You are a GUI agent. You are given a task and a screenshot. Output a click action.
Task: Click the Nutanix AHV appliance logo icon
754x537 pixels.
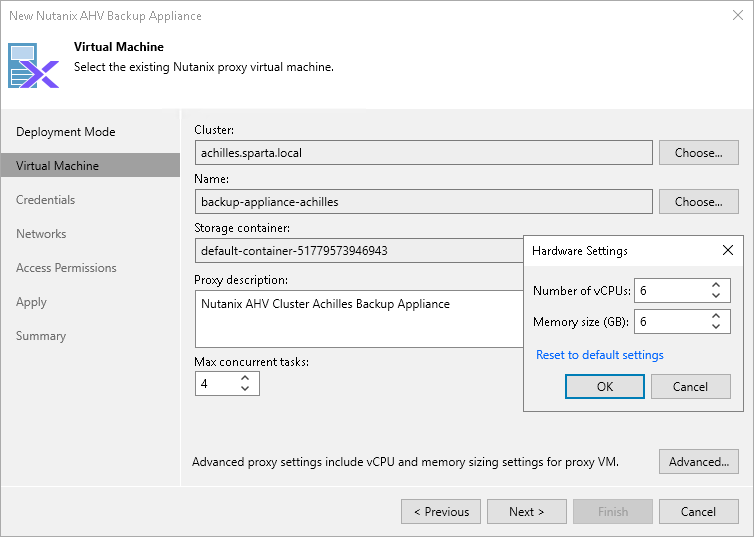click(34, 66)
